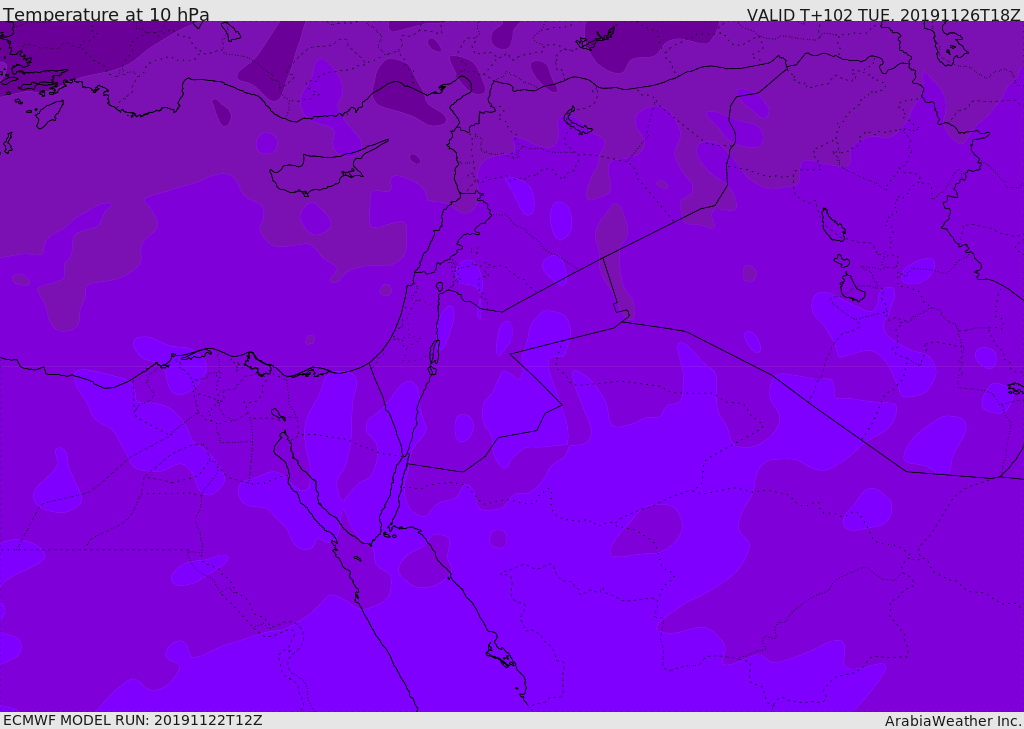The image size is (1024, 729).
Task: Click the 'ECMWF MODEL RUN: 20191122T12Z' label
Action: 133,720
